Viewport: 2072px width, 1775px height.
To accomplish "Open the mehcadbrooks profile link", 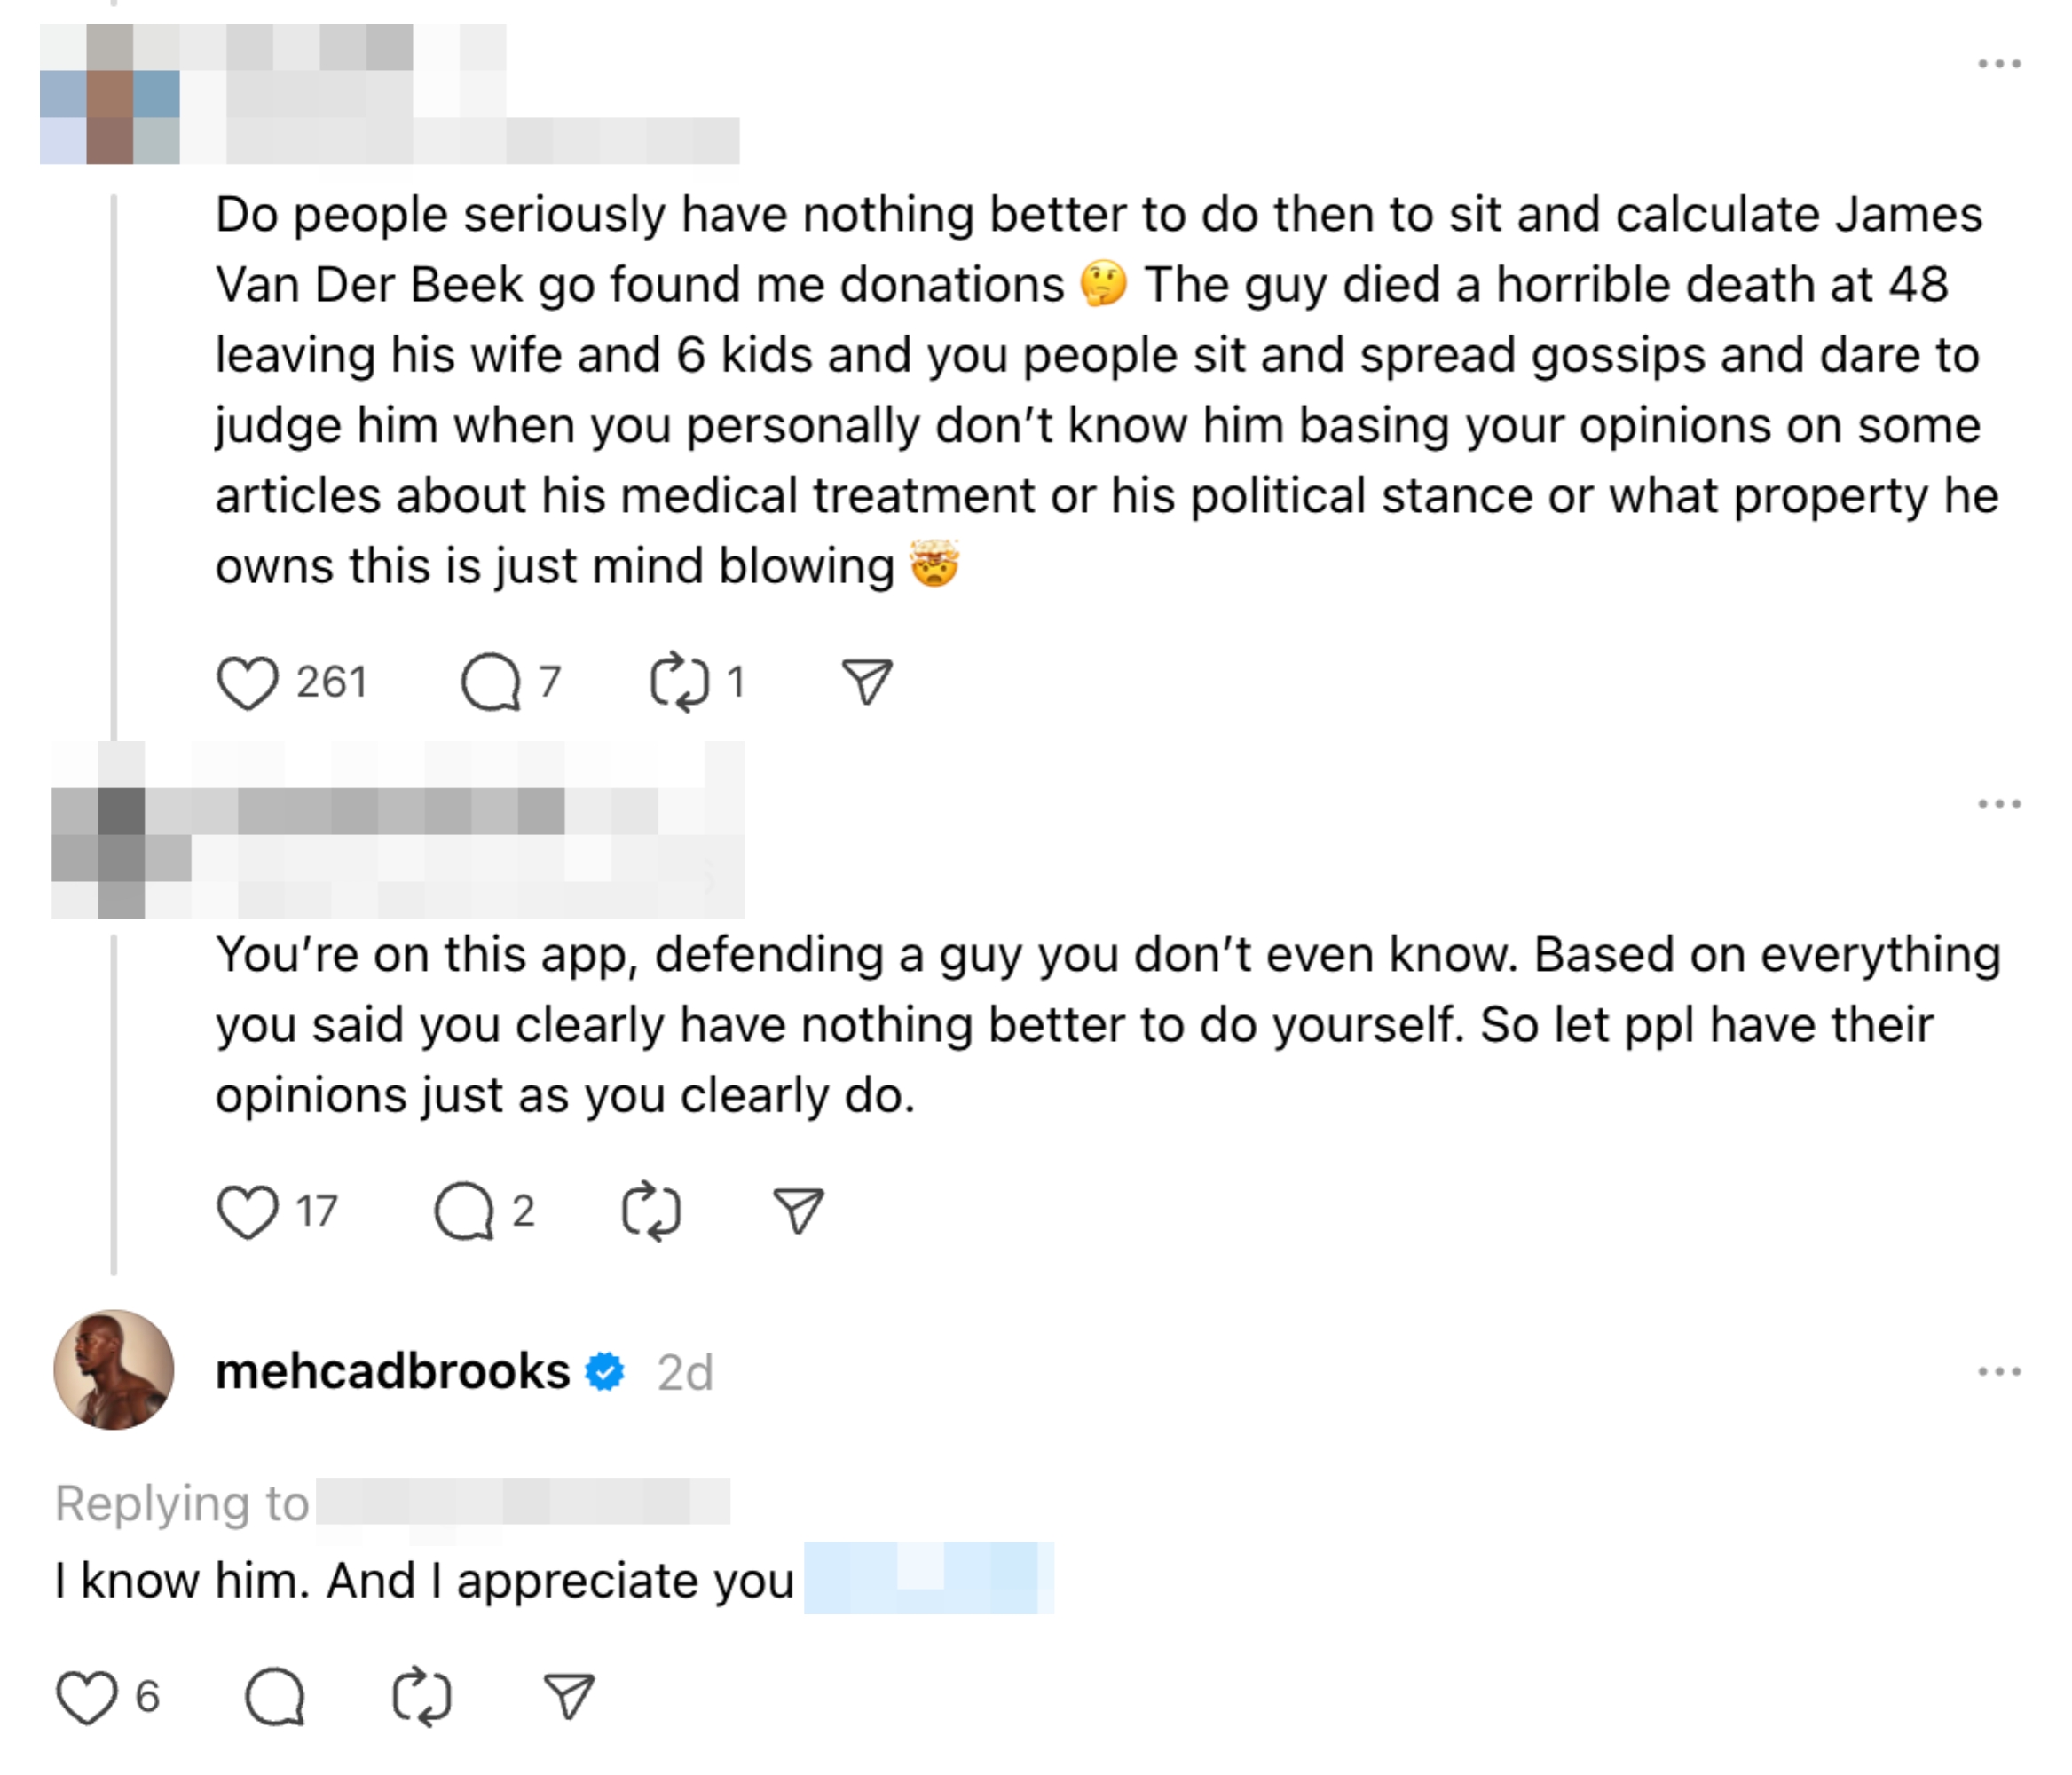I will pos(392,1372).
